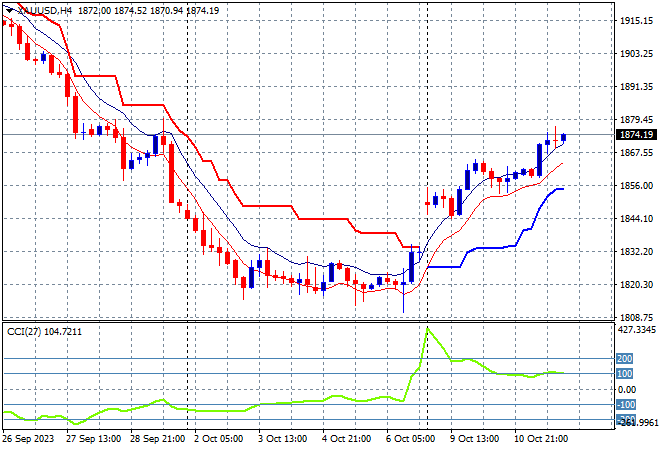Click the 26 Sep 2023 date label

tap(28, 439)
